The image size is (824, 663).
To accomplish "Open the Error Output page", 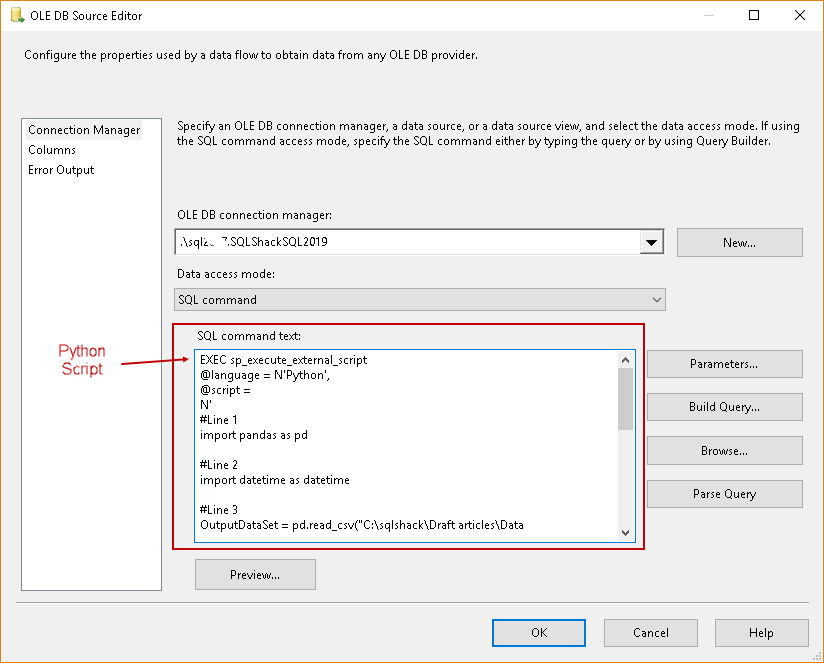I will coord(61,170).
